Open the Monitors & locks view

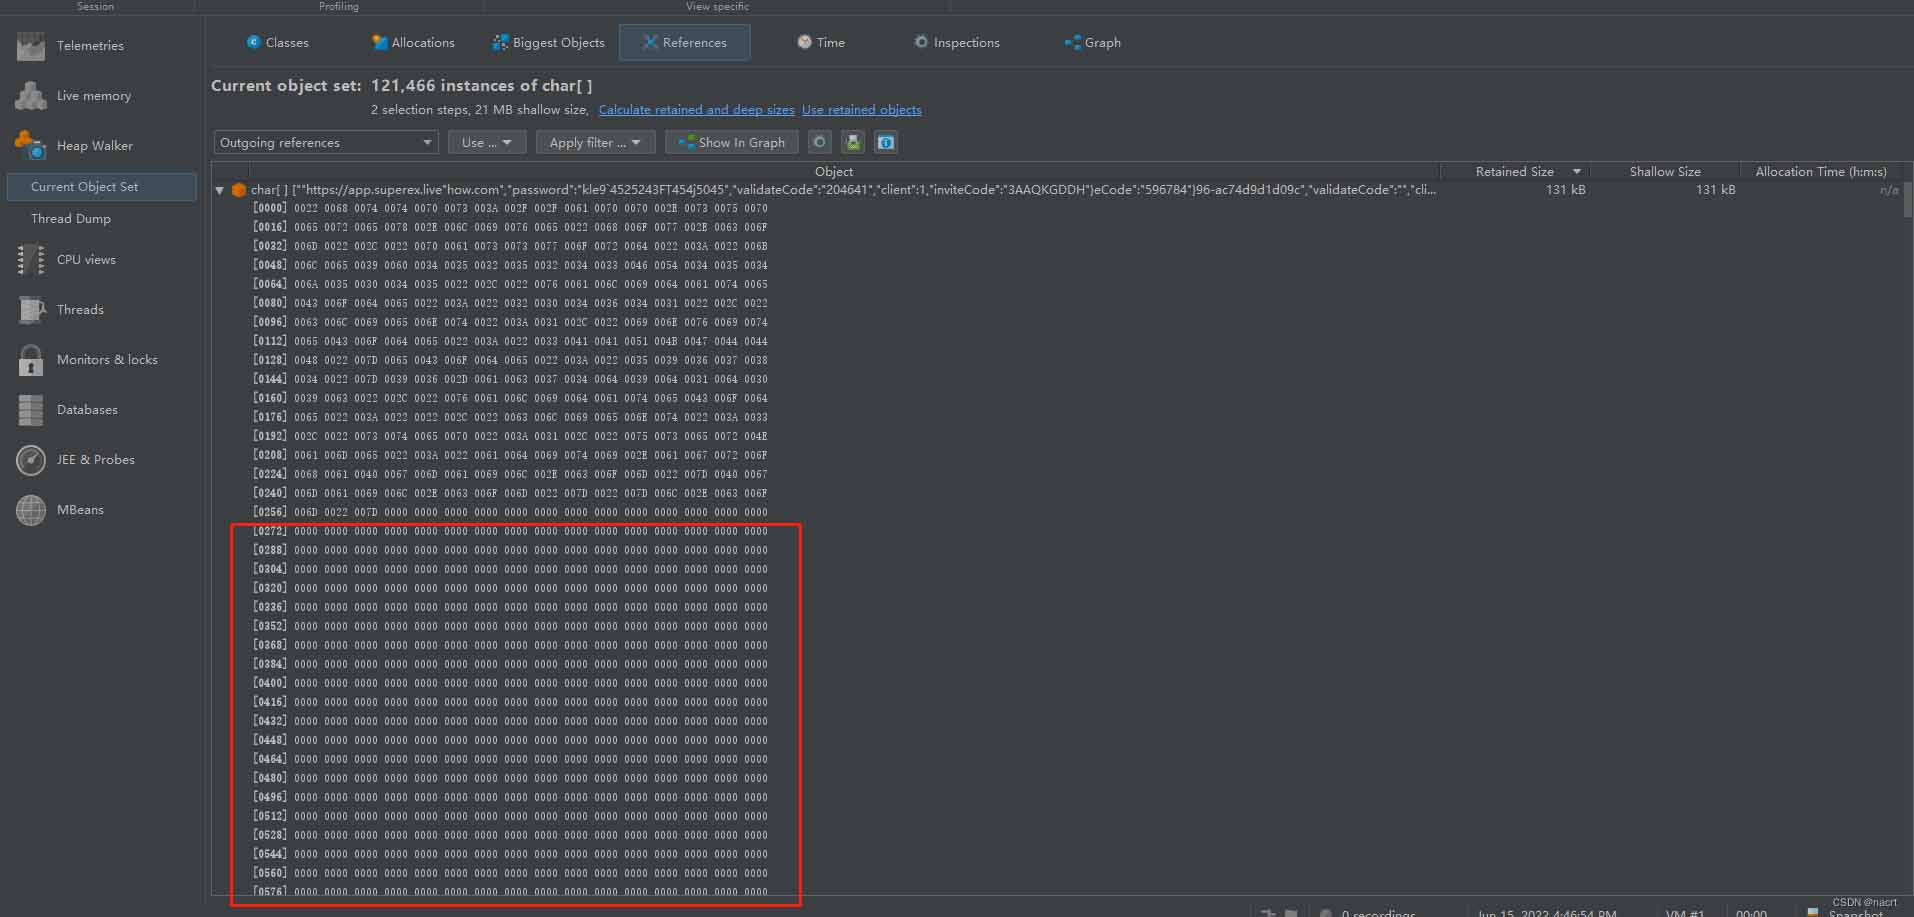[107, 359]
